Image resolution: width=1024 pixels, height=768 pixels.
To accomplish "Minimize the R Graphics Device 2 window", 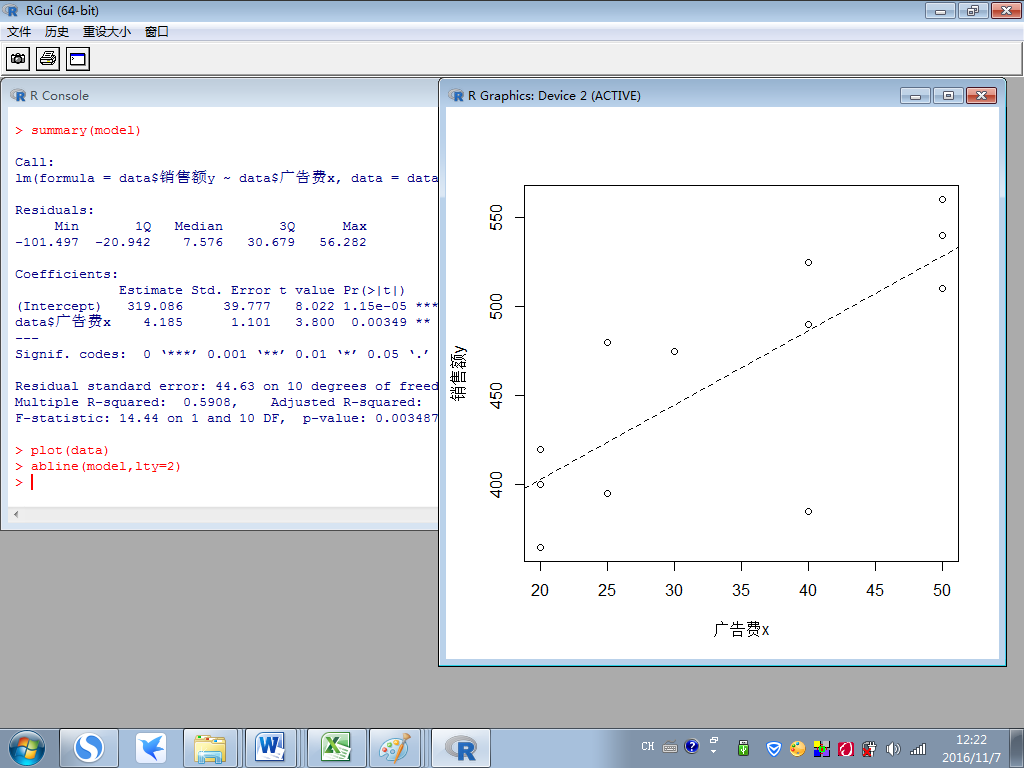I will click(915, 96).
